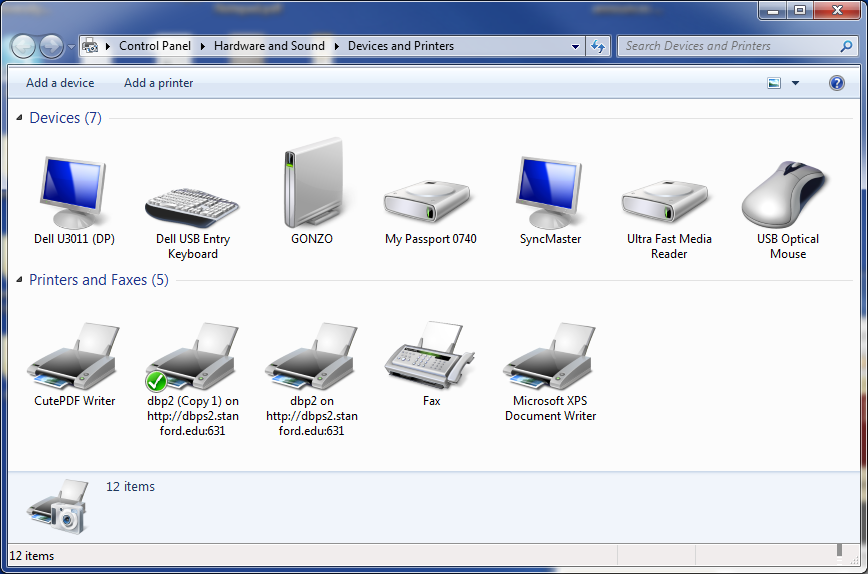Select the Microsoft XPS Document Writer icon
The image size is (868, 574).
(x=549, y=356)
